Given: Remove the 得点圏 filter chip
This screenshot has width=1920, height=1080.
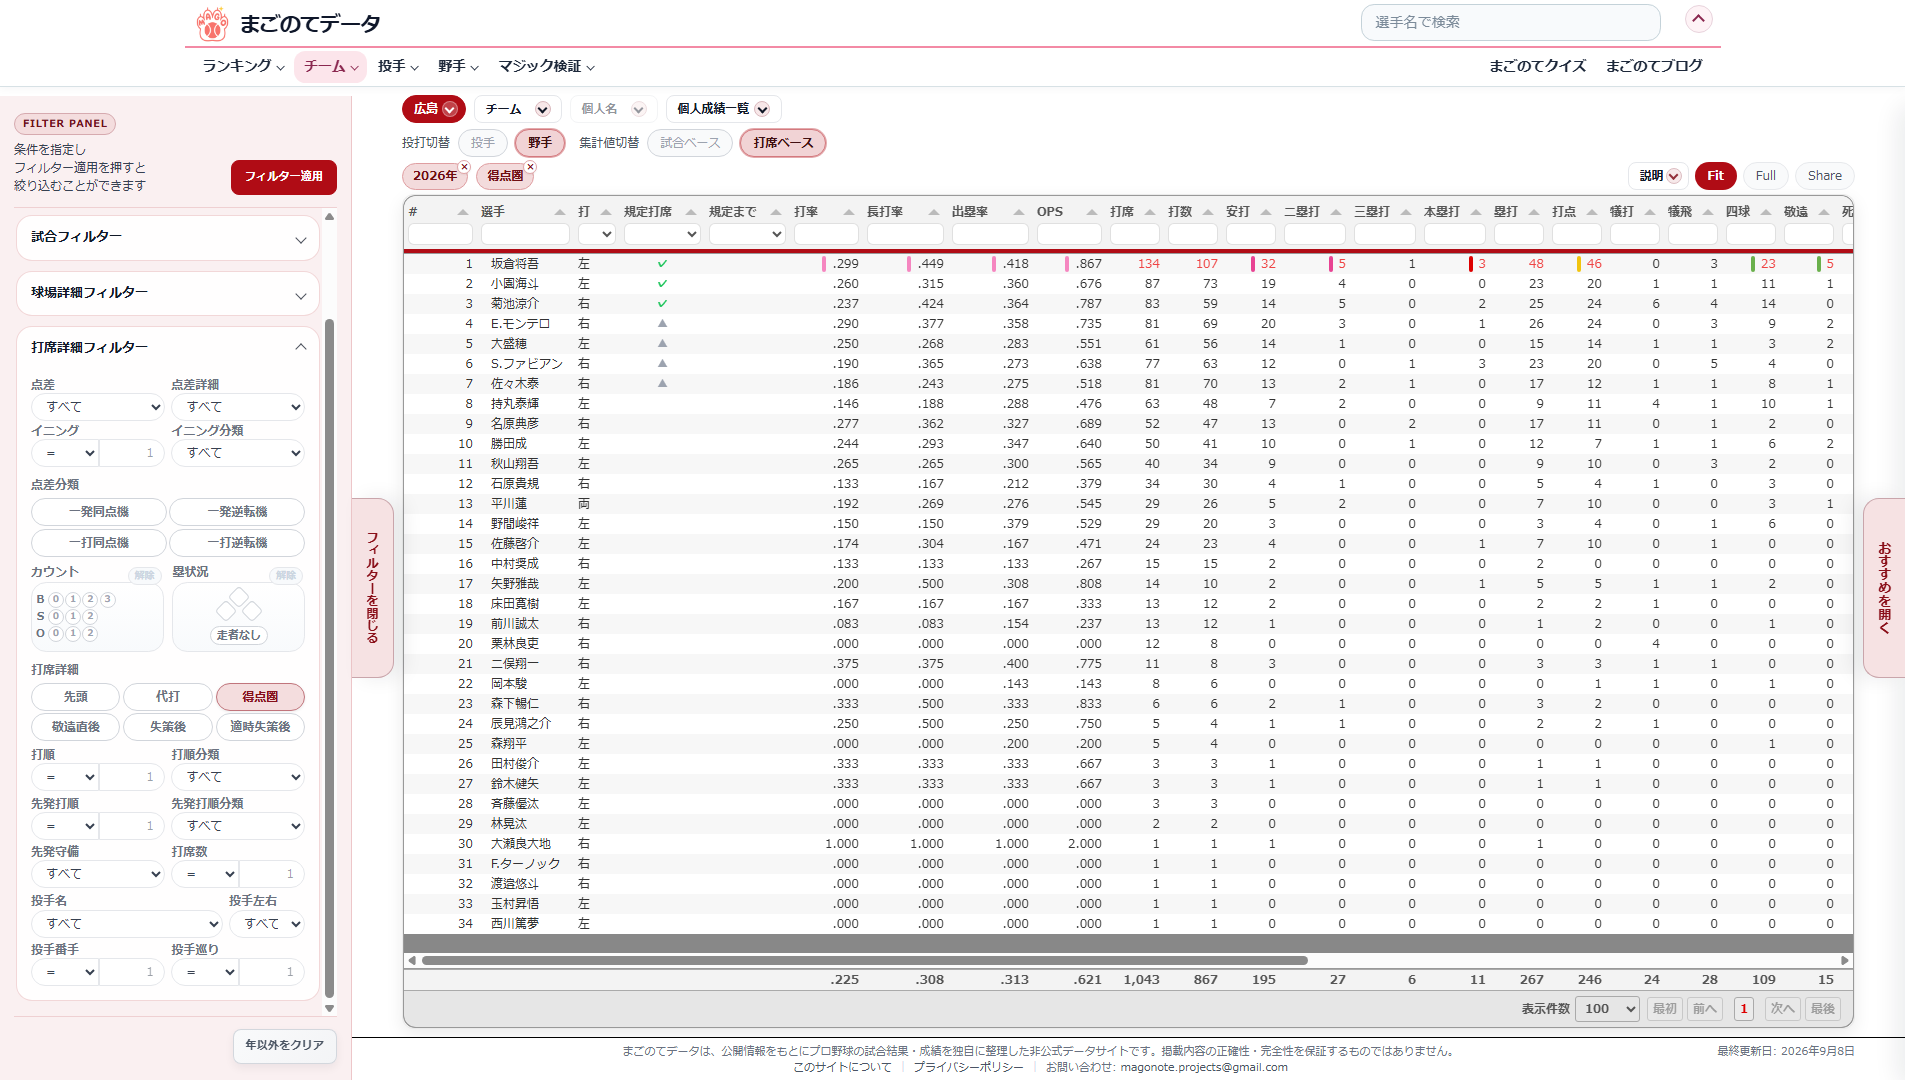Looking at the screenshot, I should click(x=530, y=167).
